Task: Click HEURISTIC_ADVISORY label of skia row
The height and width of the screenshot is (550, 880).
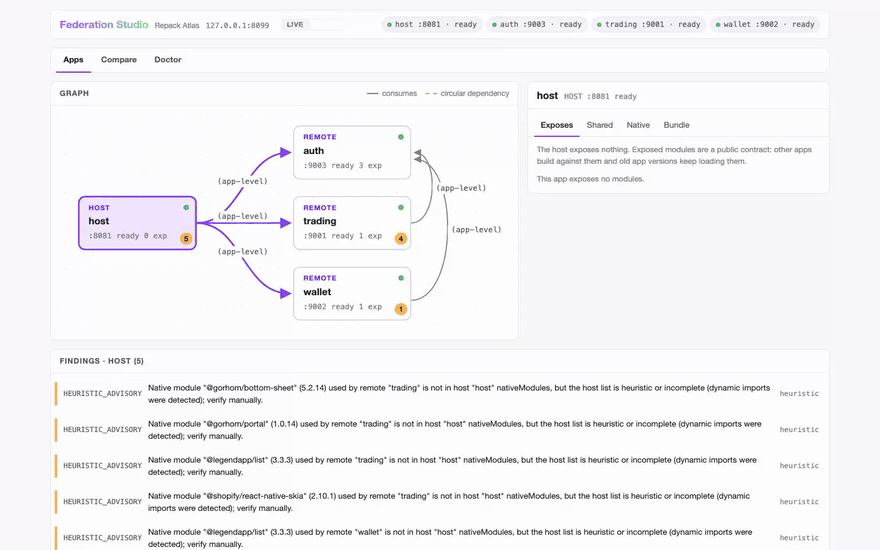Action: coord(102,501)
